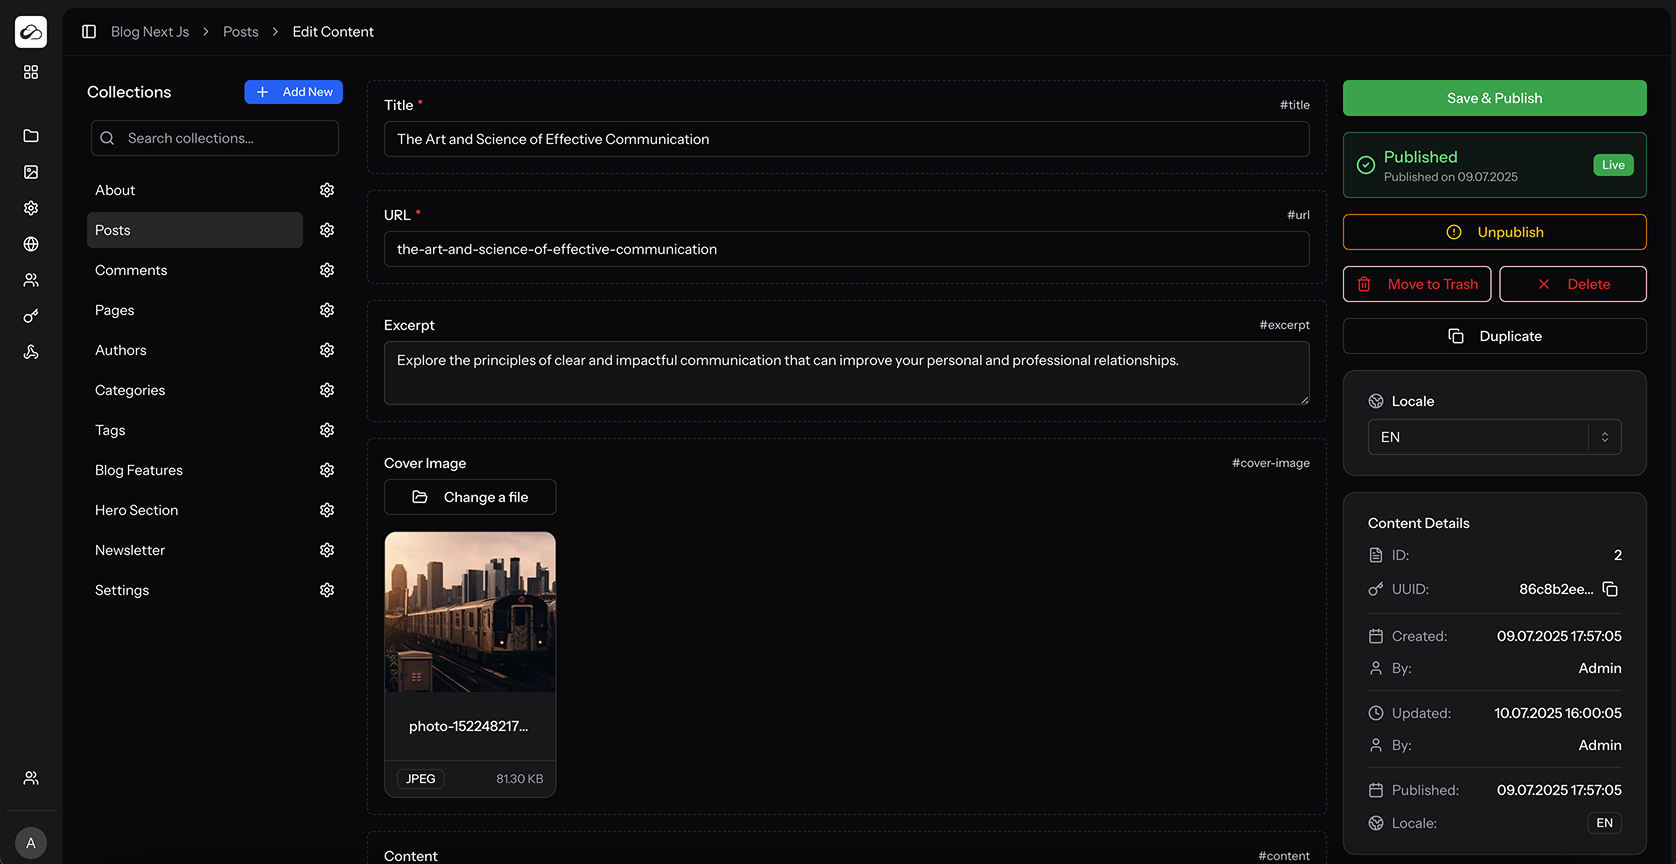Open the media library image icon

point(31,172)
